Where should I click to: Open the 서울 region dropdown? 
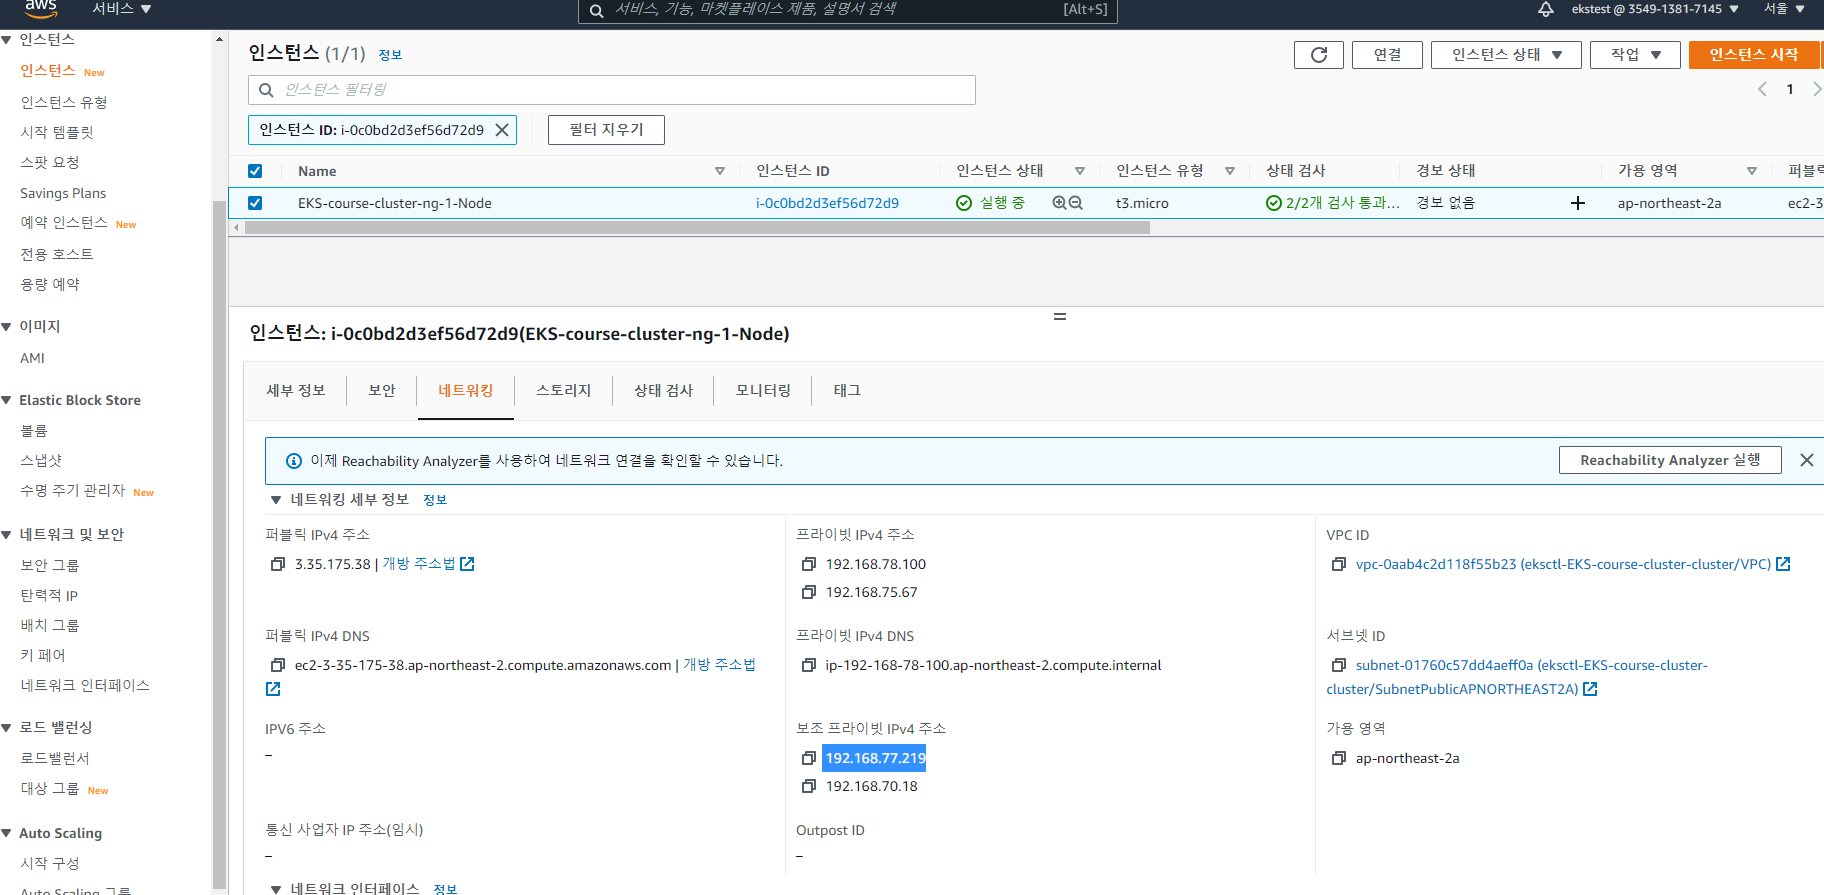[x=1784, y=9]
